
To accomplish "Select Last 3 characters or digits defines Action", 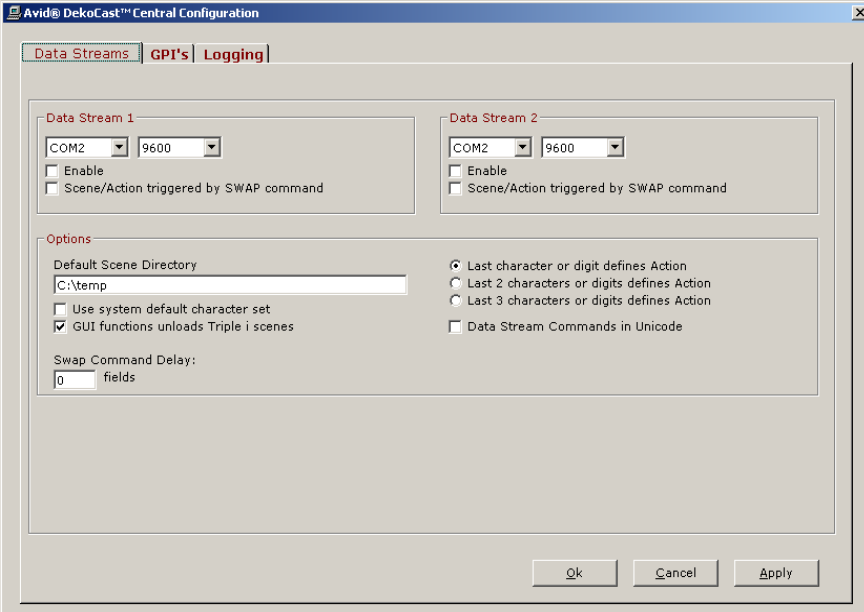I will point(456,300).
